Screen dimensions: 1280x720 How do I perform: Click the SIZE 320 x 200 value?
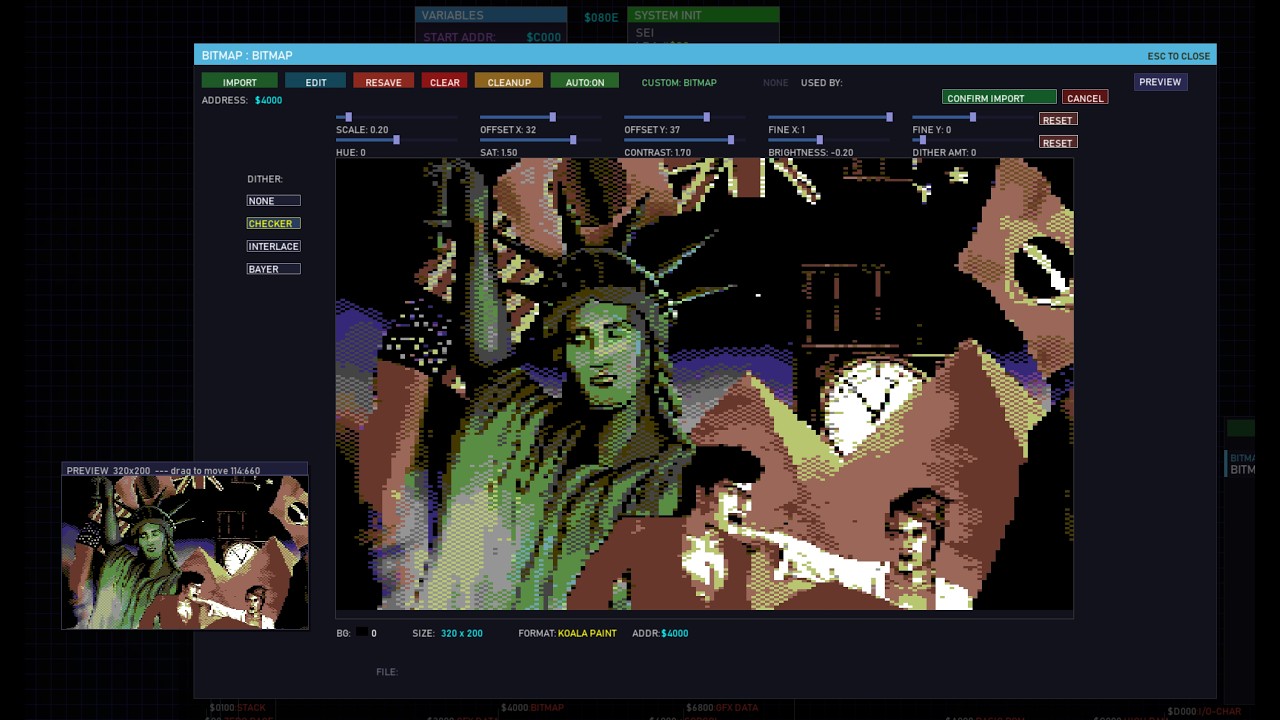click(462, 633)
